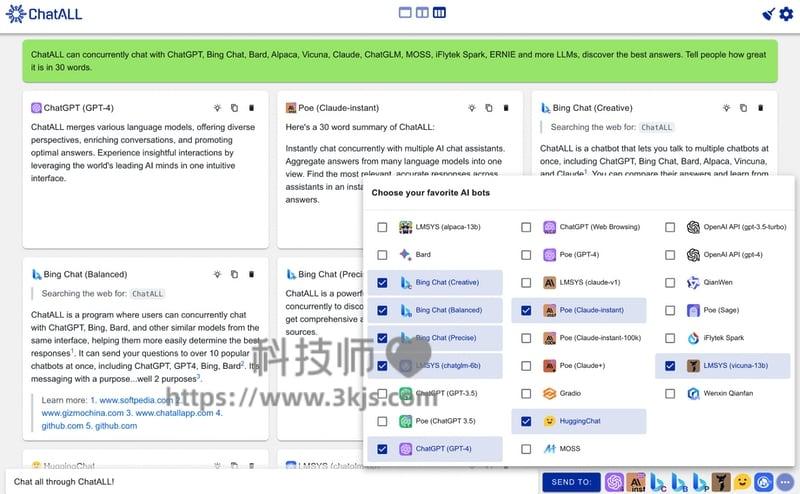Click 'Choose your favorite AI bots' heading
800x494 pixels.
click(431, 192)
